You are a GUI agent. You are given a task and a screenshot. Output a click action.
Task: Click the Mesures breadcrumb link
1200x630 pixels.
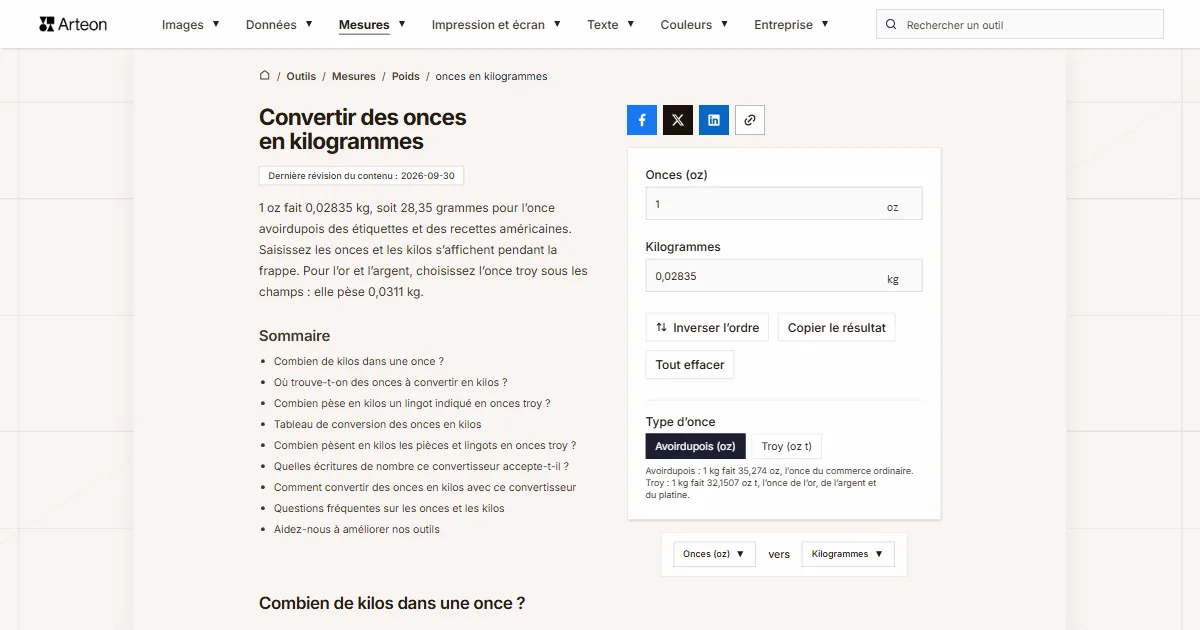354,76
